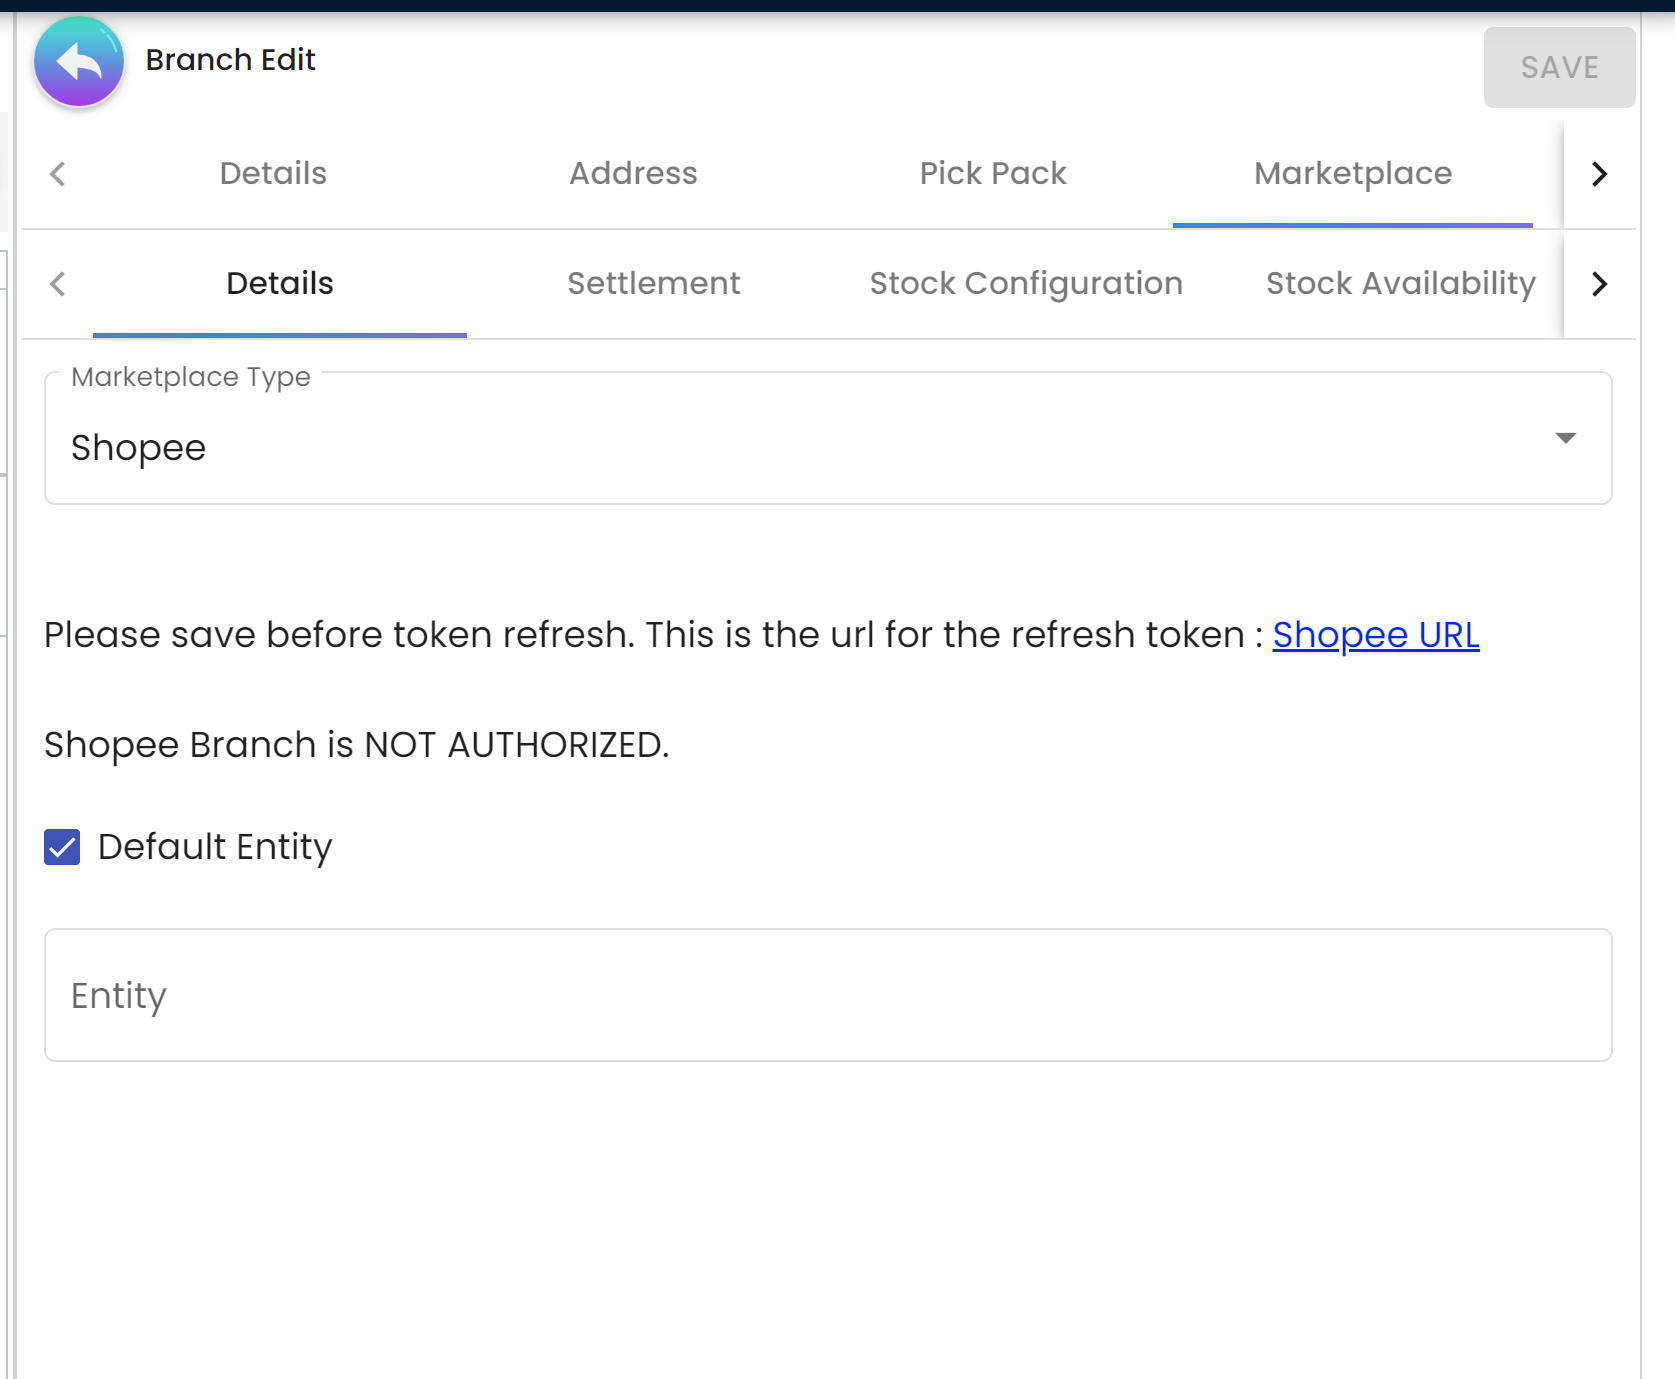Open the Stock Configuration sub-tab
The width and height of the screenshot is (1675, 1379).
[1025, 284]
